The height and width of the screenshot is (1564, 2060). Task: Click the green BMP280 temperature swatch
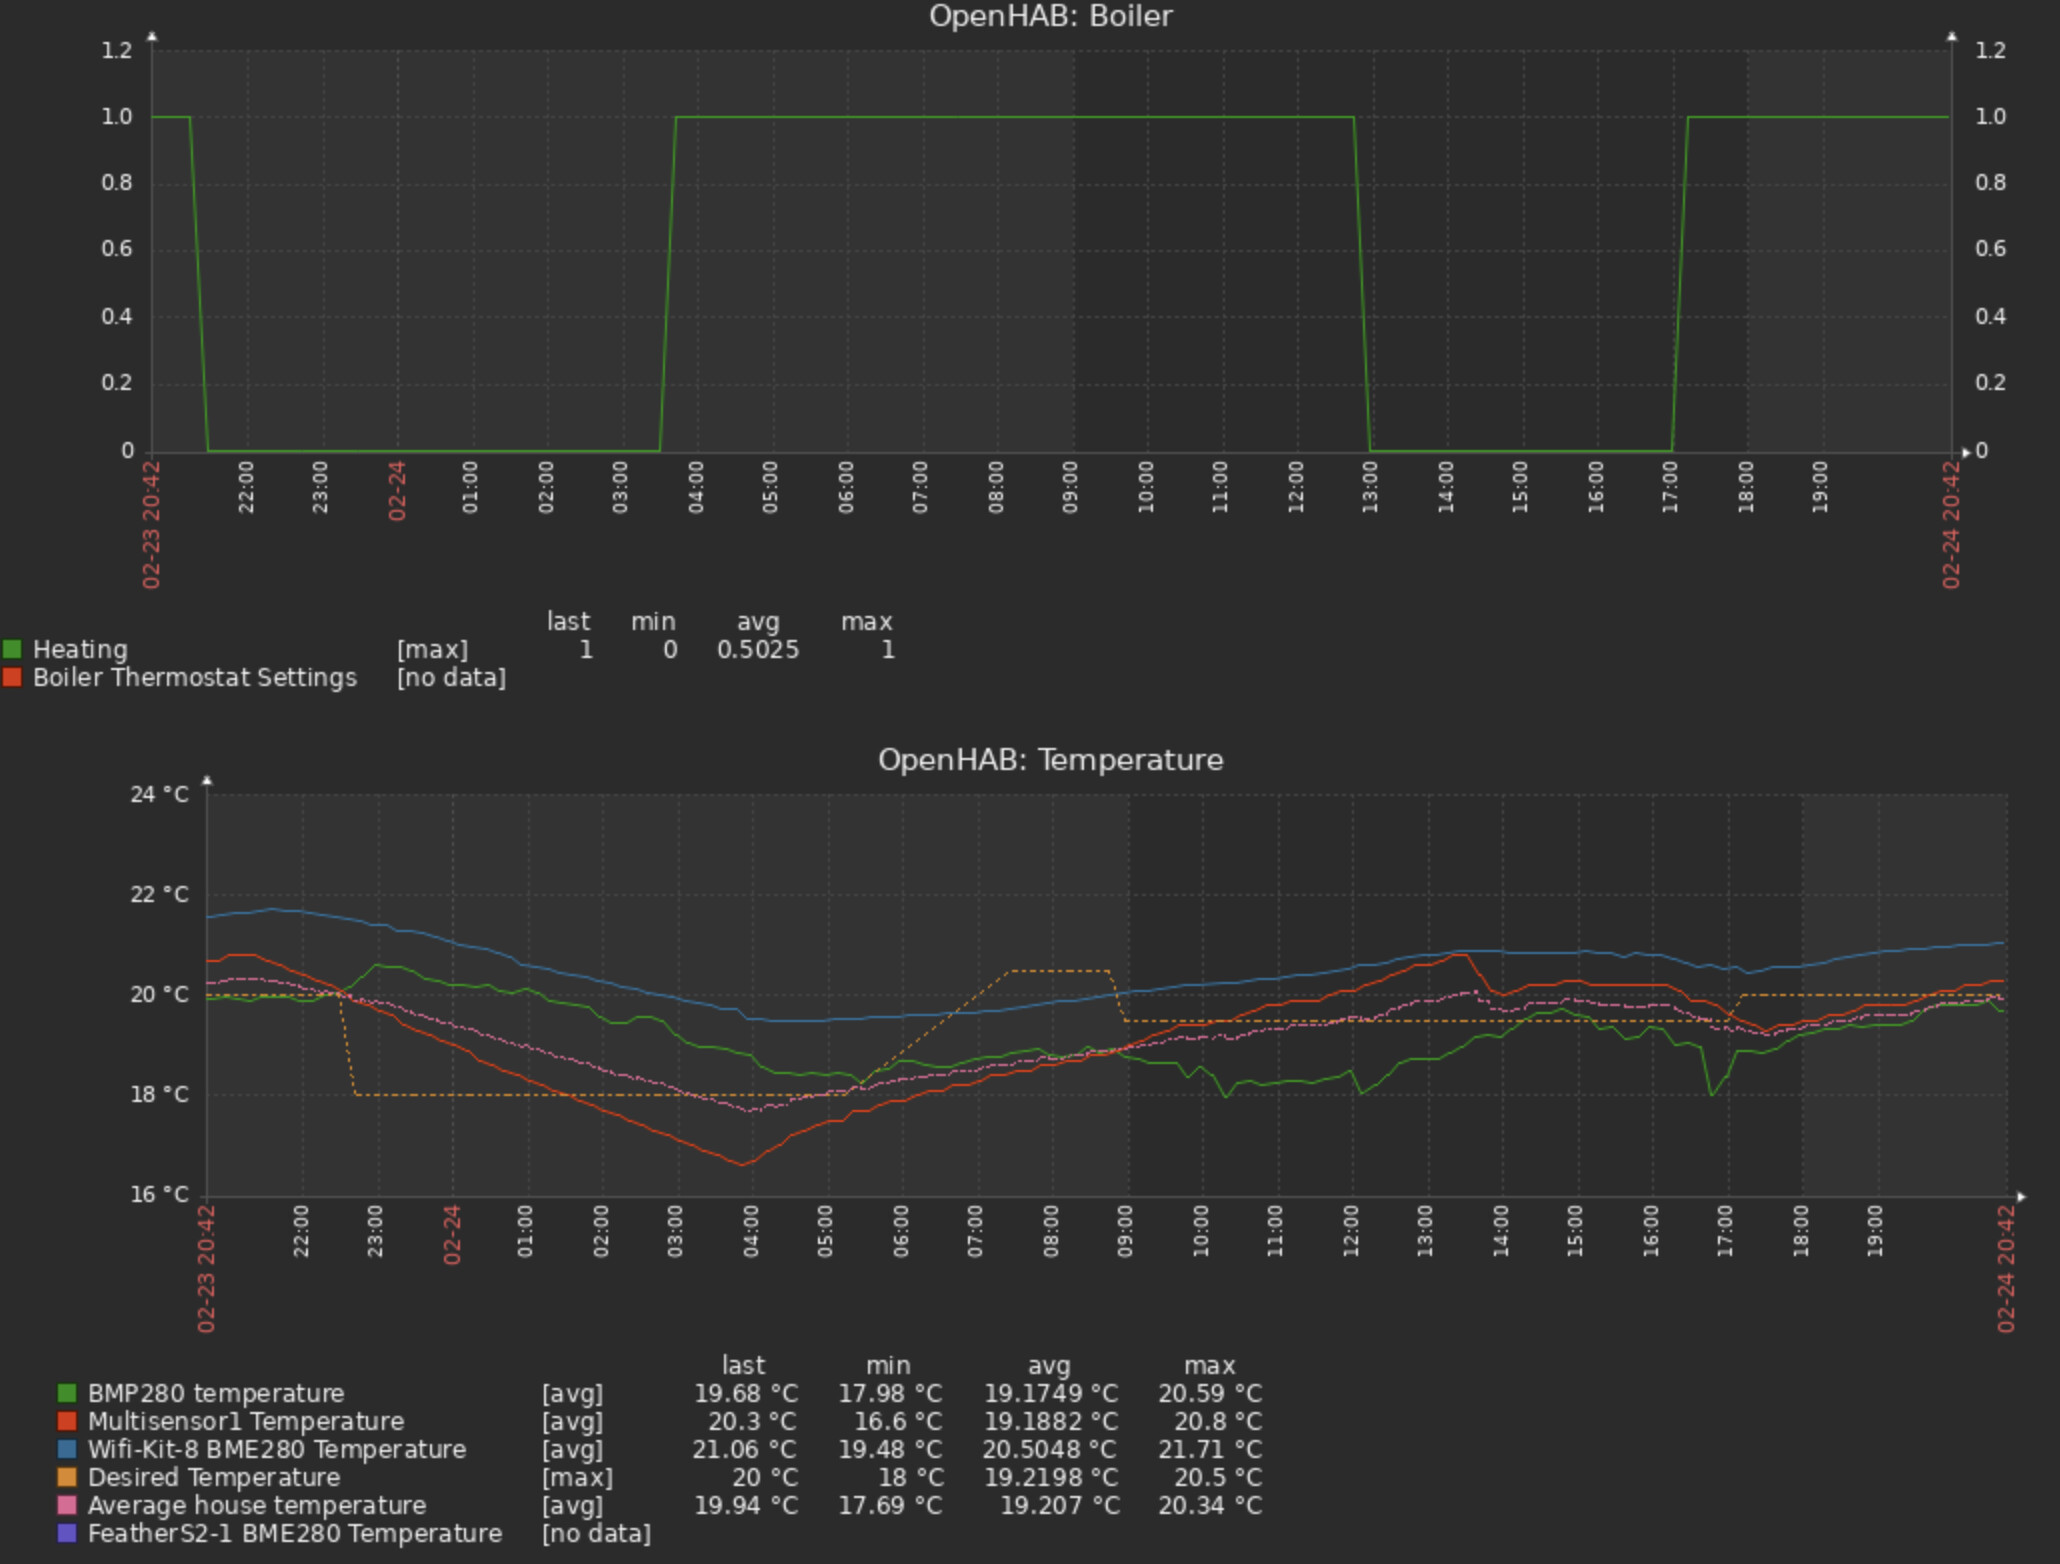click(x=67, y=1393)
